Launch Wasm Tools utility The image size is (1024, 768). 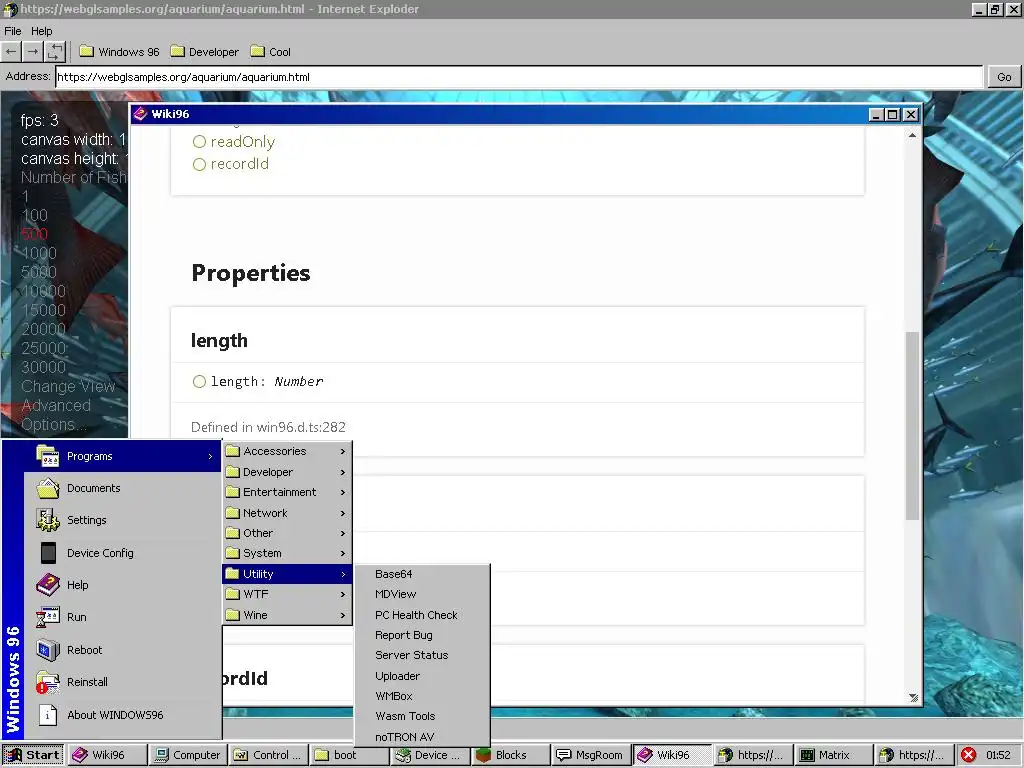[422, 716]
